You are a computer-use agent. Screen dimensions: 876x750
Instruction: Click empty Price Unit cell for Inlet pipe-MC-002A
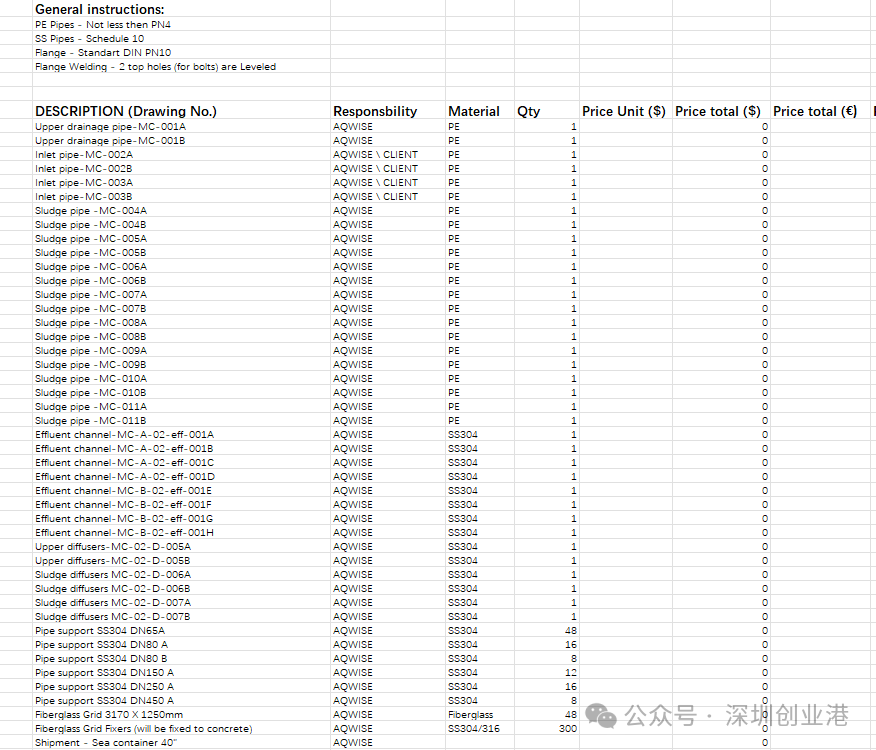pos(626,154)
